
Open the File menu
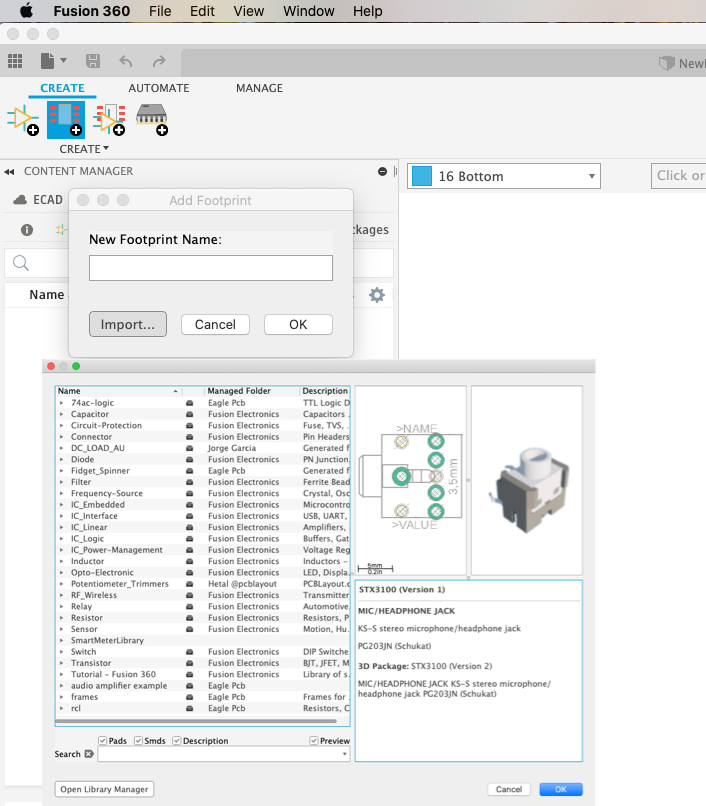(160, 11)
